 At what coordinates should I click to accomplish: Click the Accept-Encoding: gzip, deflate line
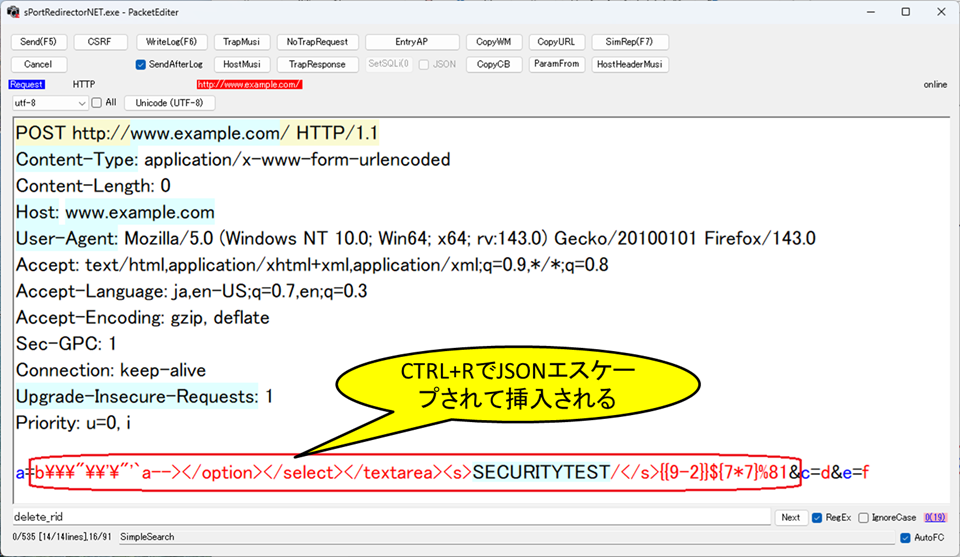[x=143, y=318]
